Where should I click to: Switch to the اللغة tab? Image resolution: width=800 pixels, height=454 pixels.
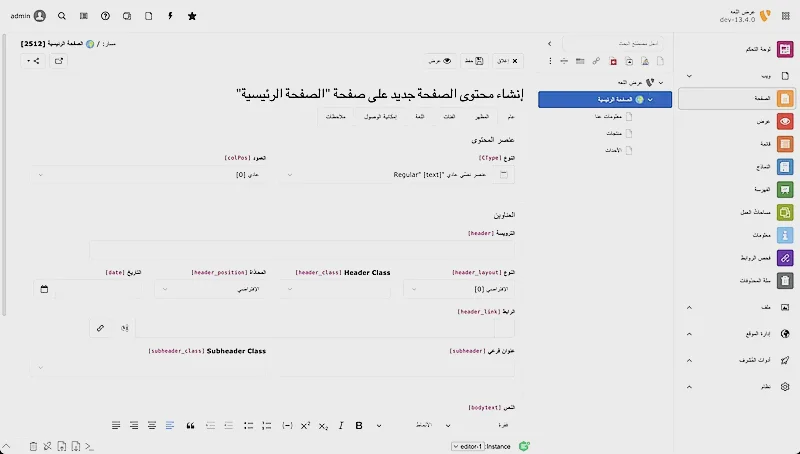419,117
